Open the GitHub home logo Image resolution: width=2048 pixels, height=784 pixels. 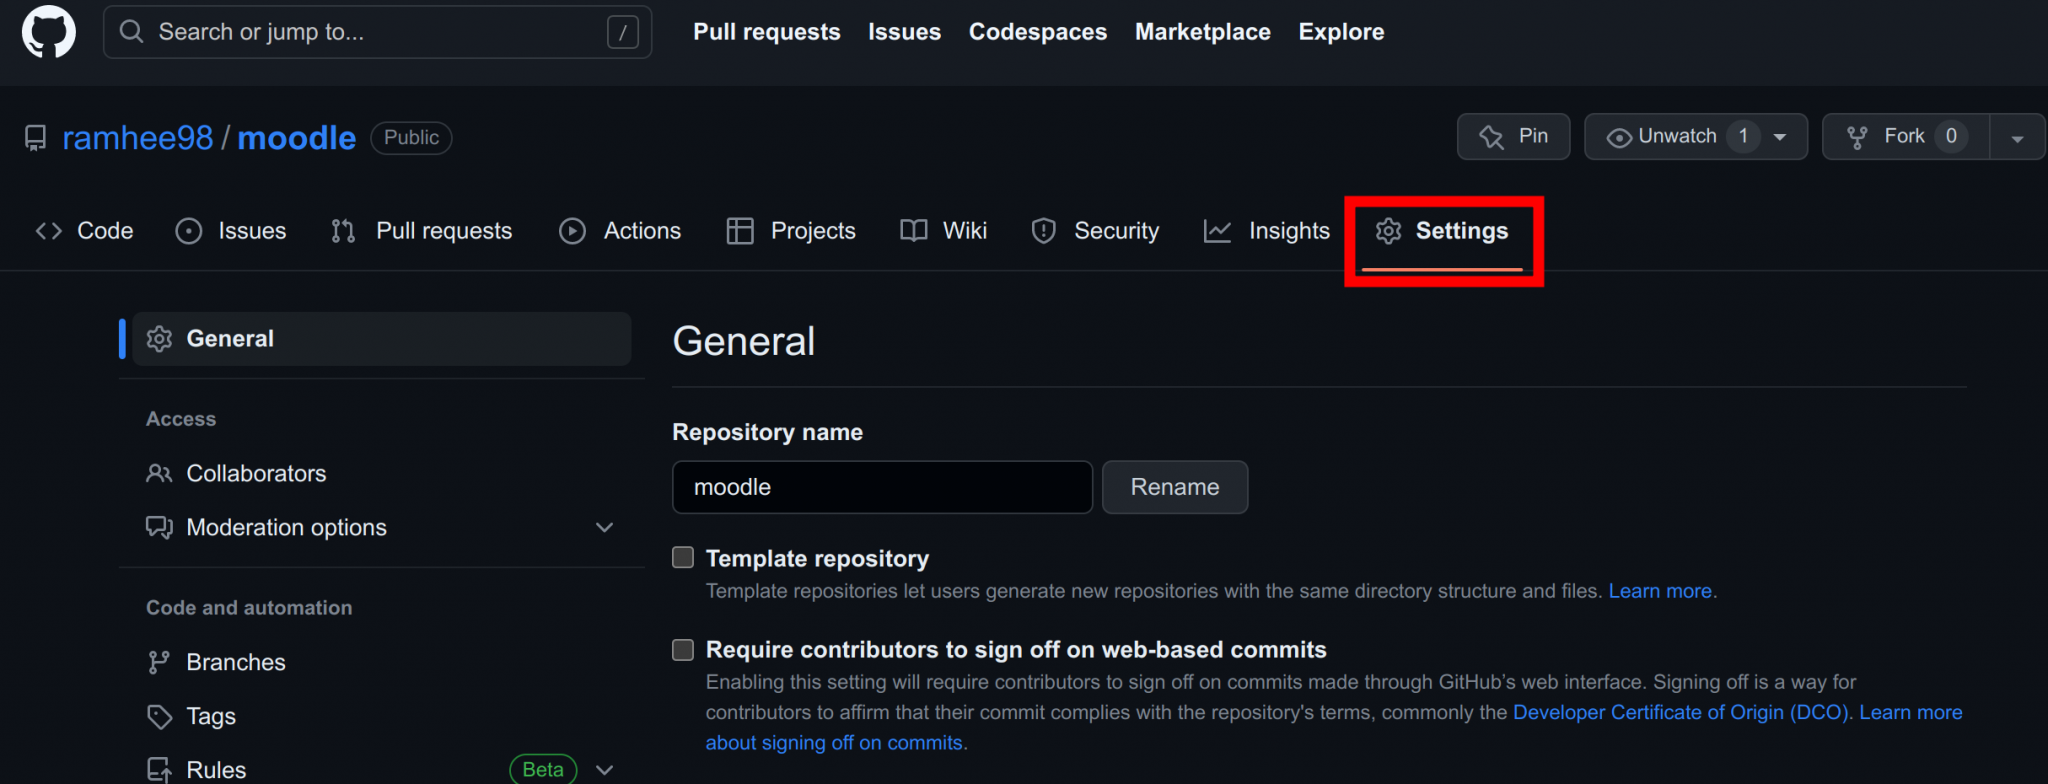pyautogui.click(x=47, y=31)
